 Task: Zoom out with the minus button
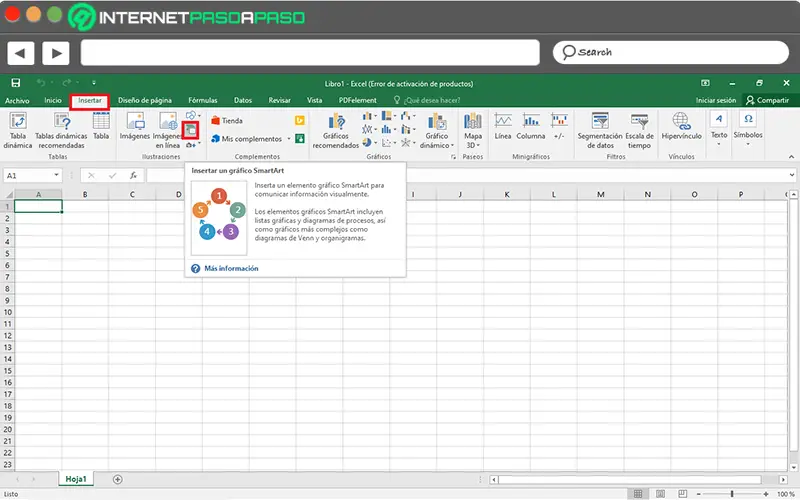[x=698, y=494]
